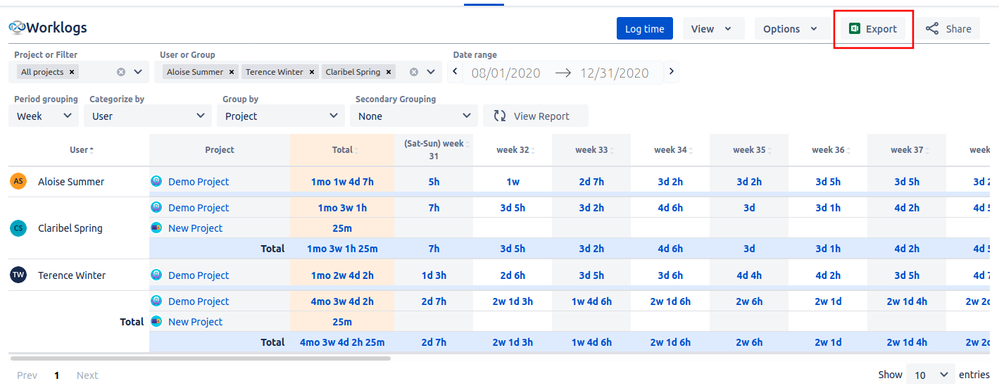This screenshot has width=999, height=384.
Task: Click Claribel Spring user name
Action: 70,228
